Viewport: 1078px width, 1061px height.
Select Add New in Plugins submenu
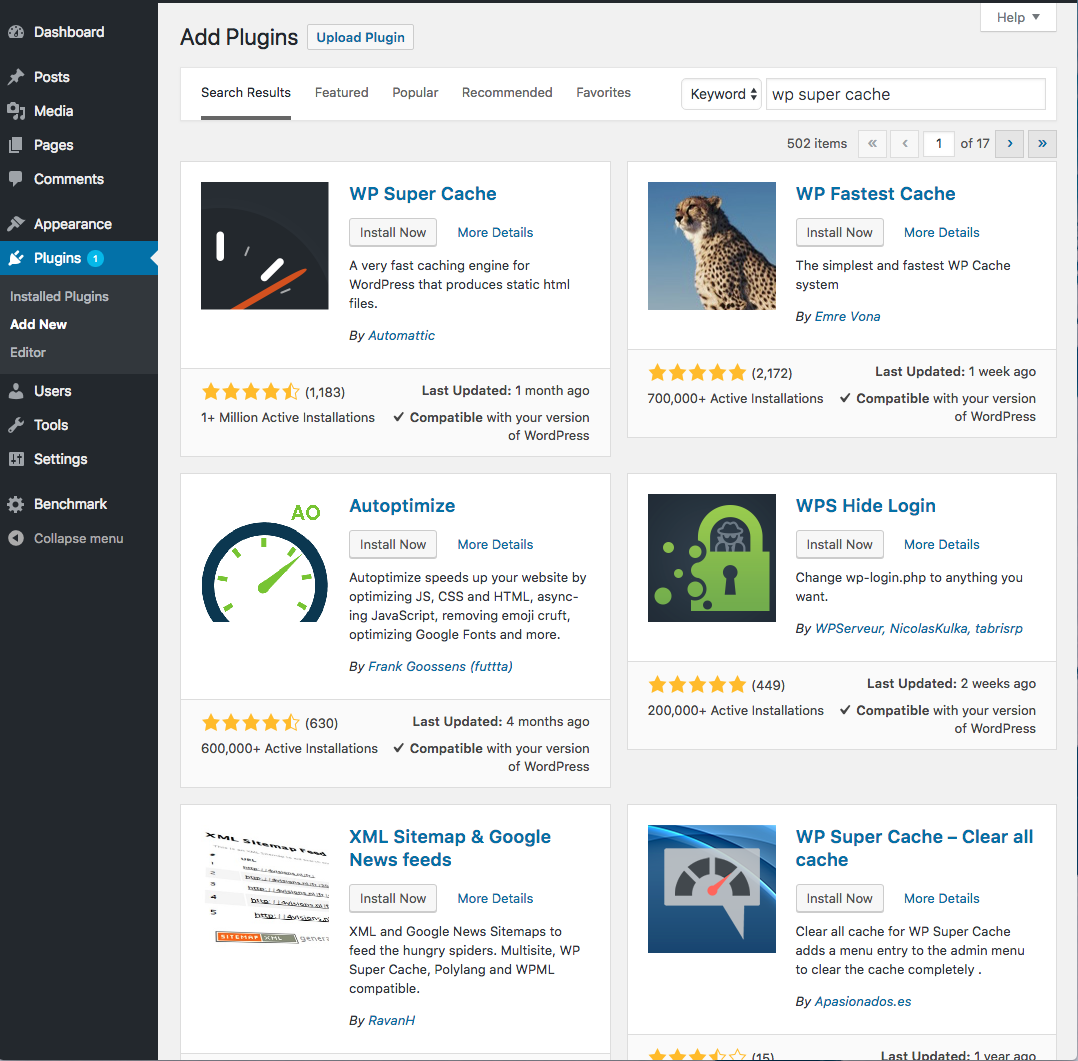[38, 325]
